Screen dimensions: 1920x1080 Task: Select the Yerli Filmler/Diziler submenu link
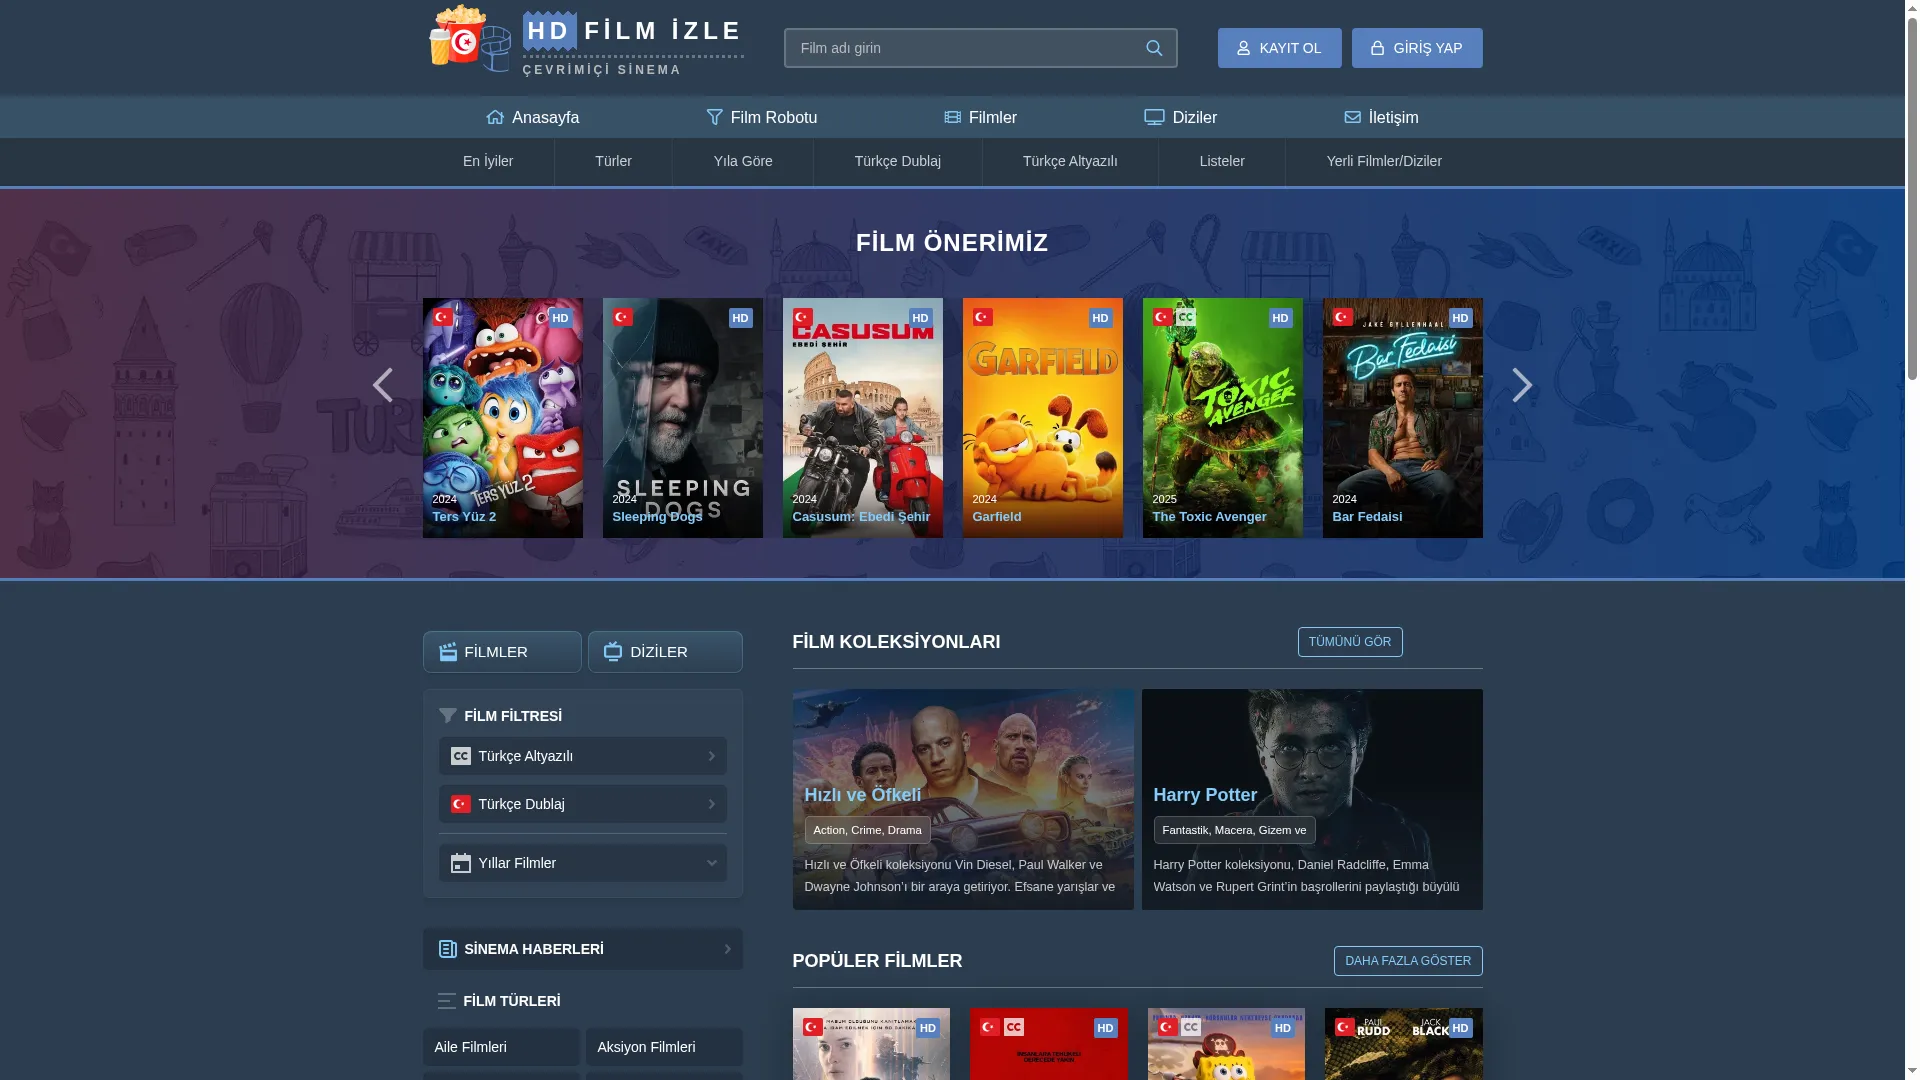(1384, 161)
